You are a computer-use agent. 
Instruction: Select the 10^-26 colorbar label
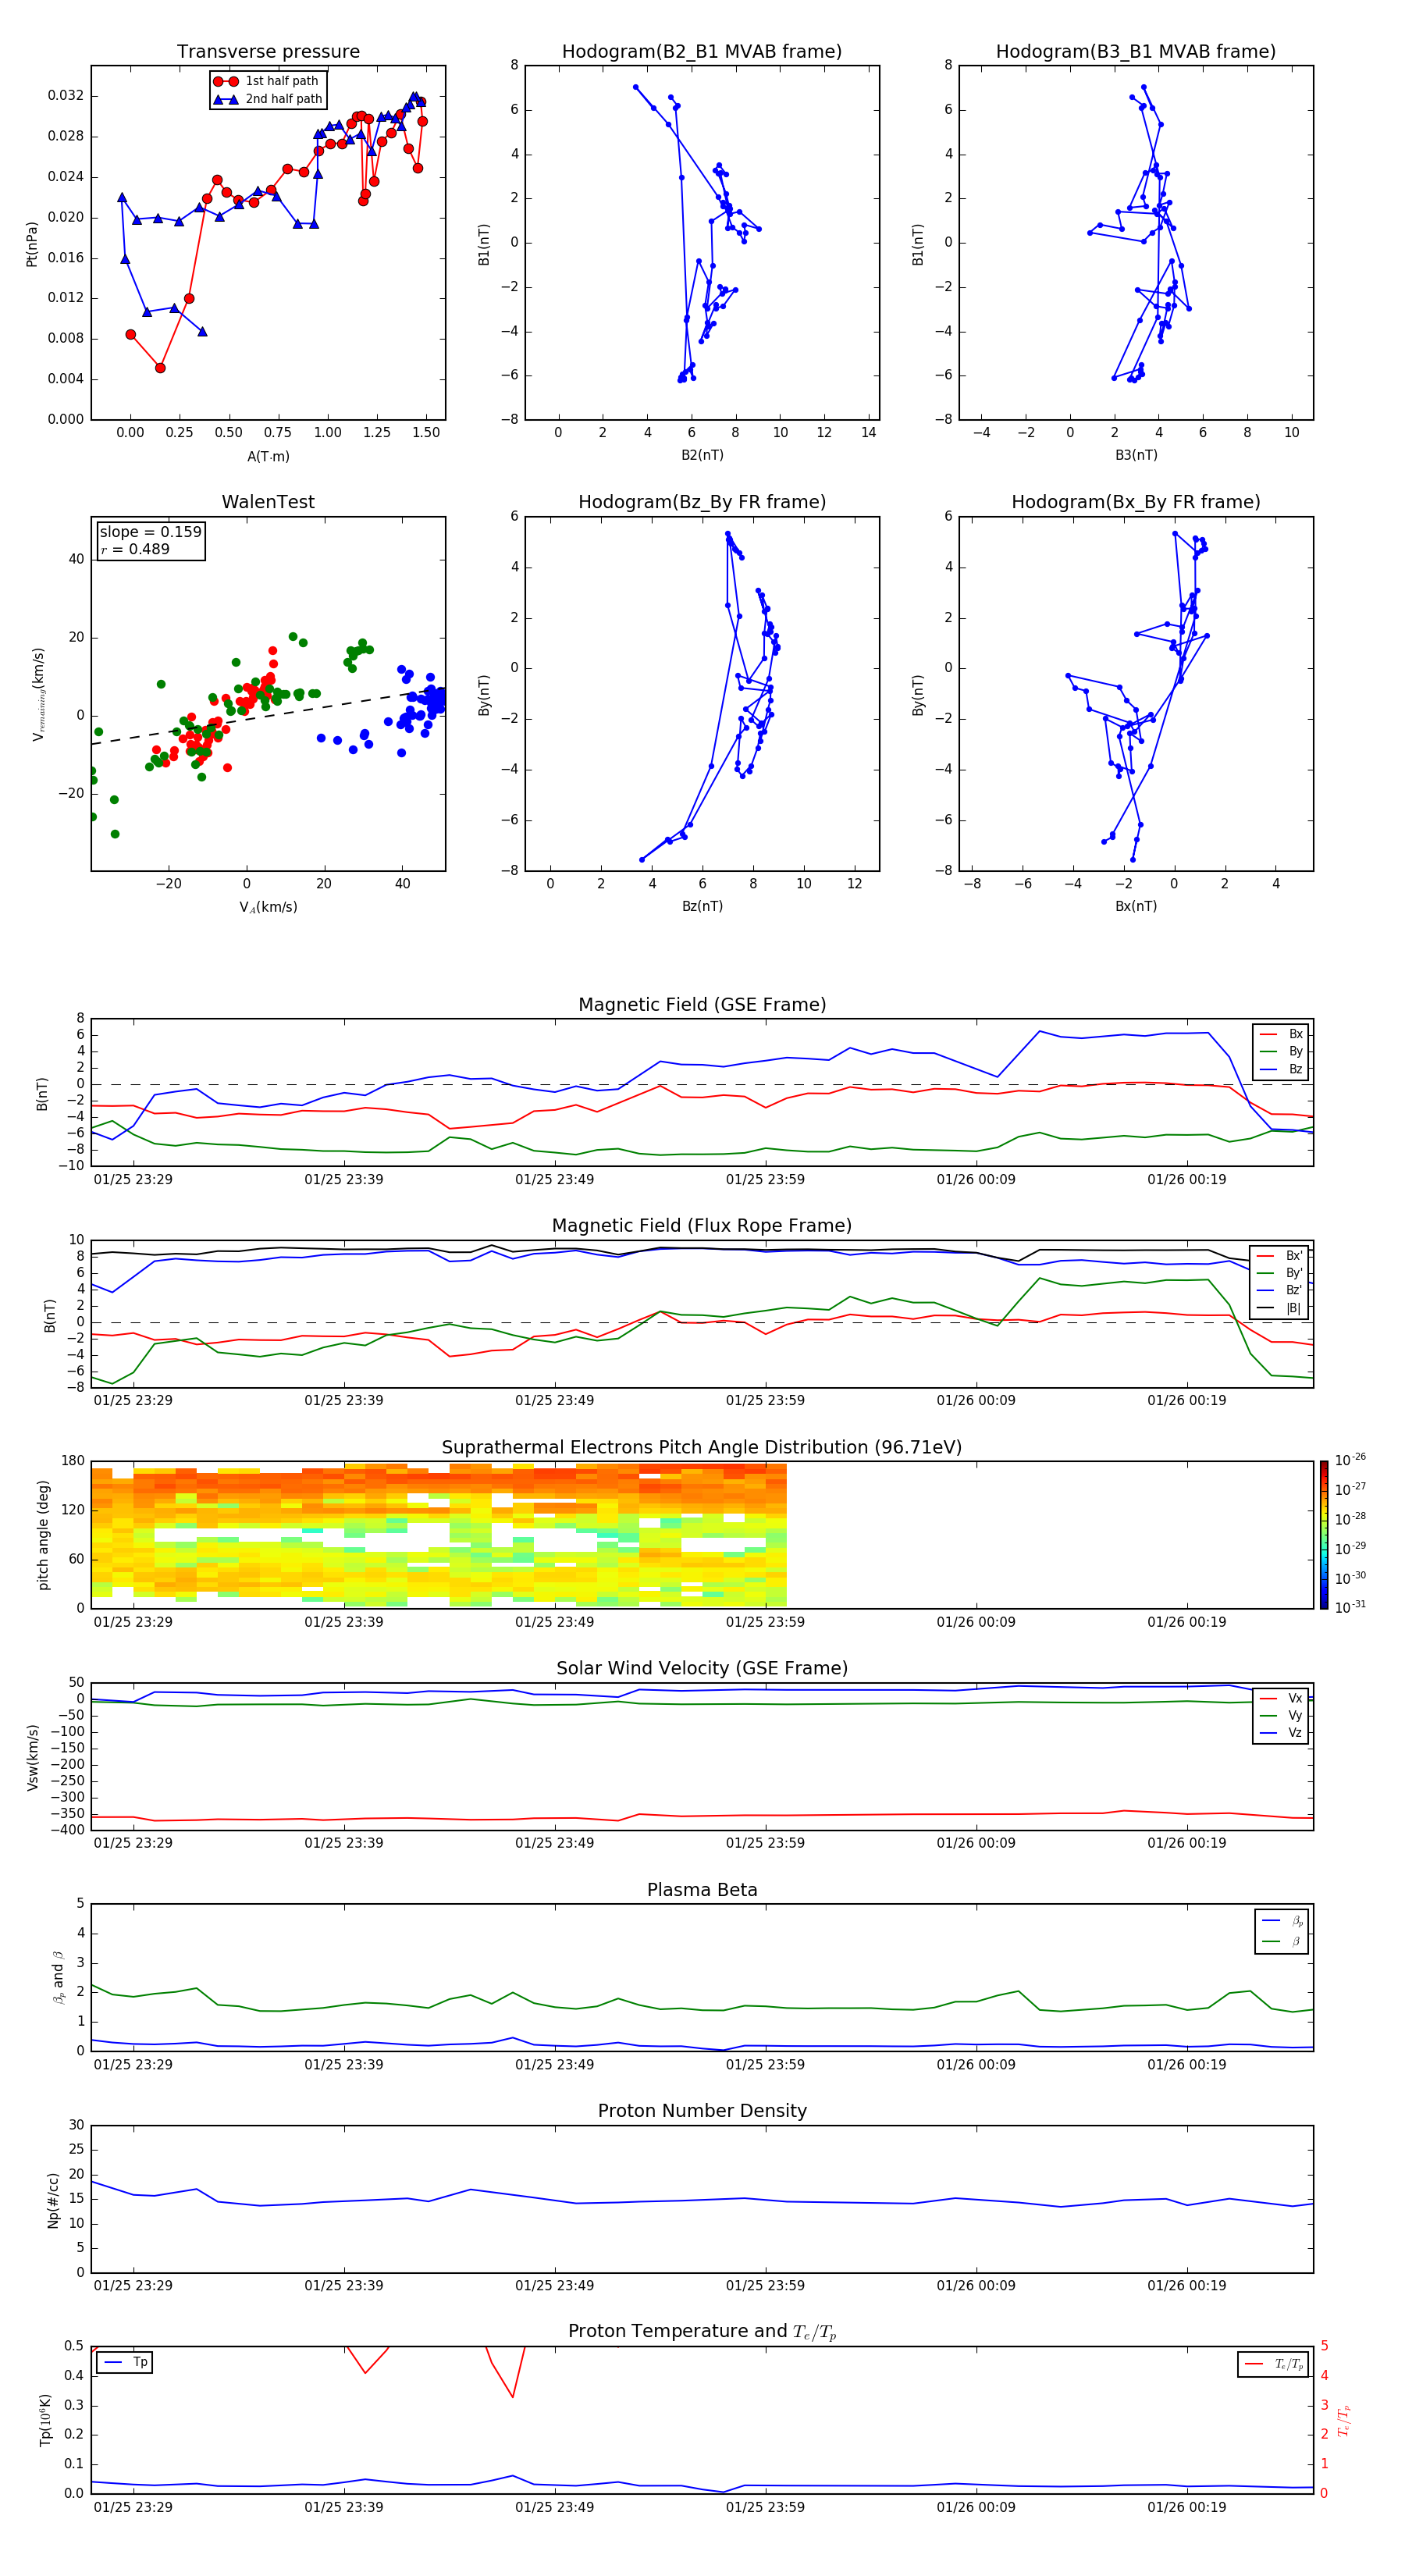click(x=1350, y=1460)
